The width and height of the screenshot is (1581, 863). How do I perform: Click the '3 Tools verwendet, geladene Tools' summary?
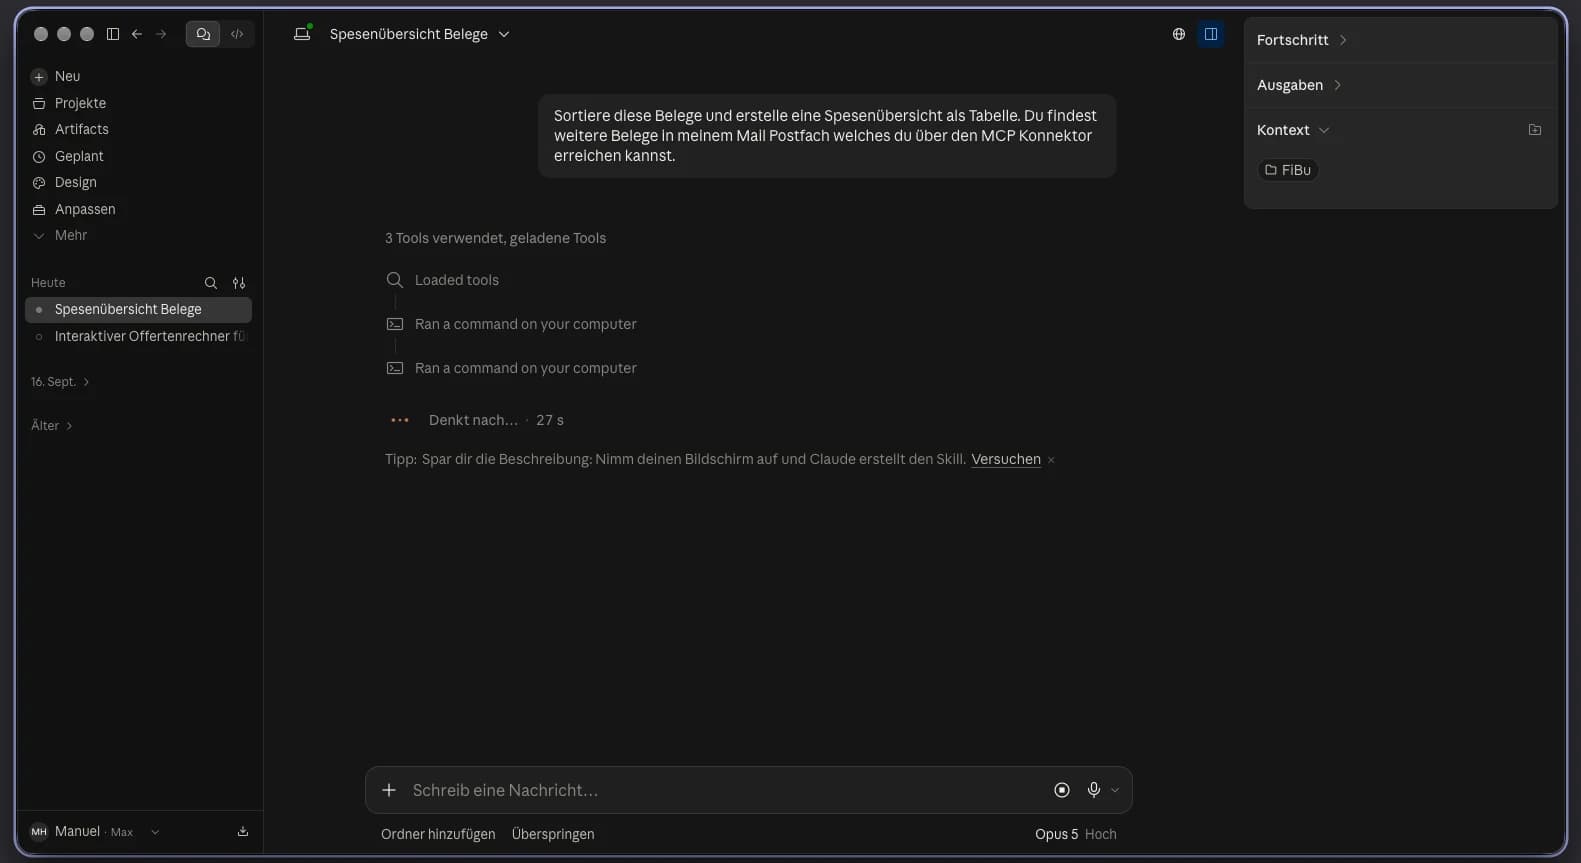[x=495, y=238]
